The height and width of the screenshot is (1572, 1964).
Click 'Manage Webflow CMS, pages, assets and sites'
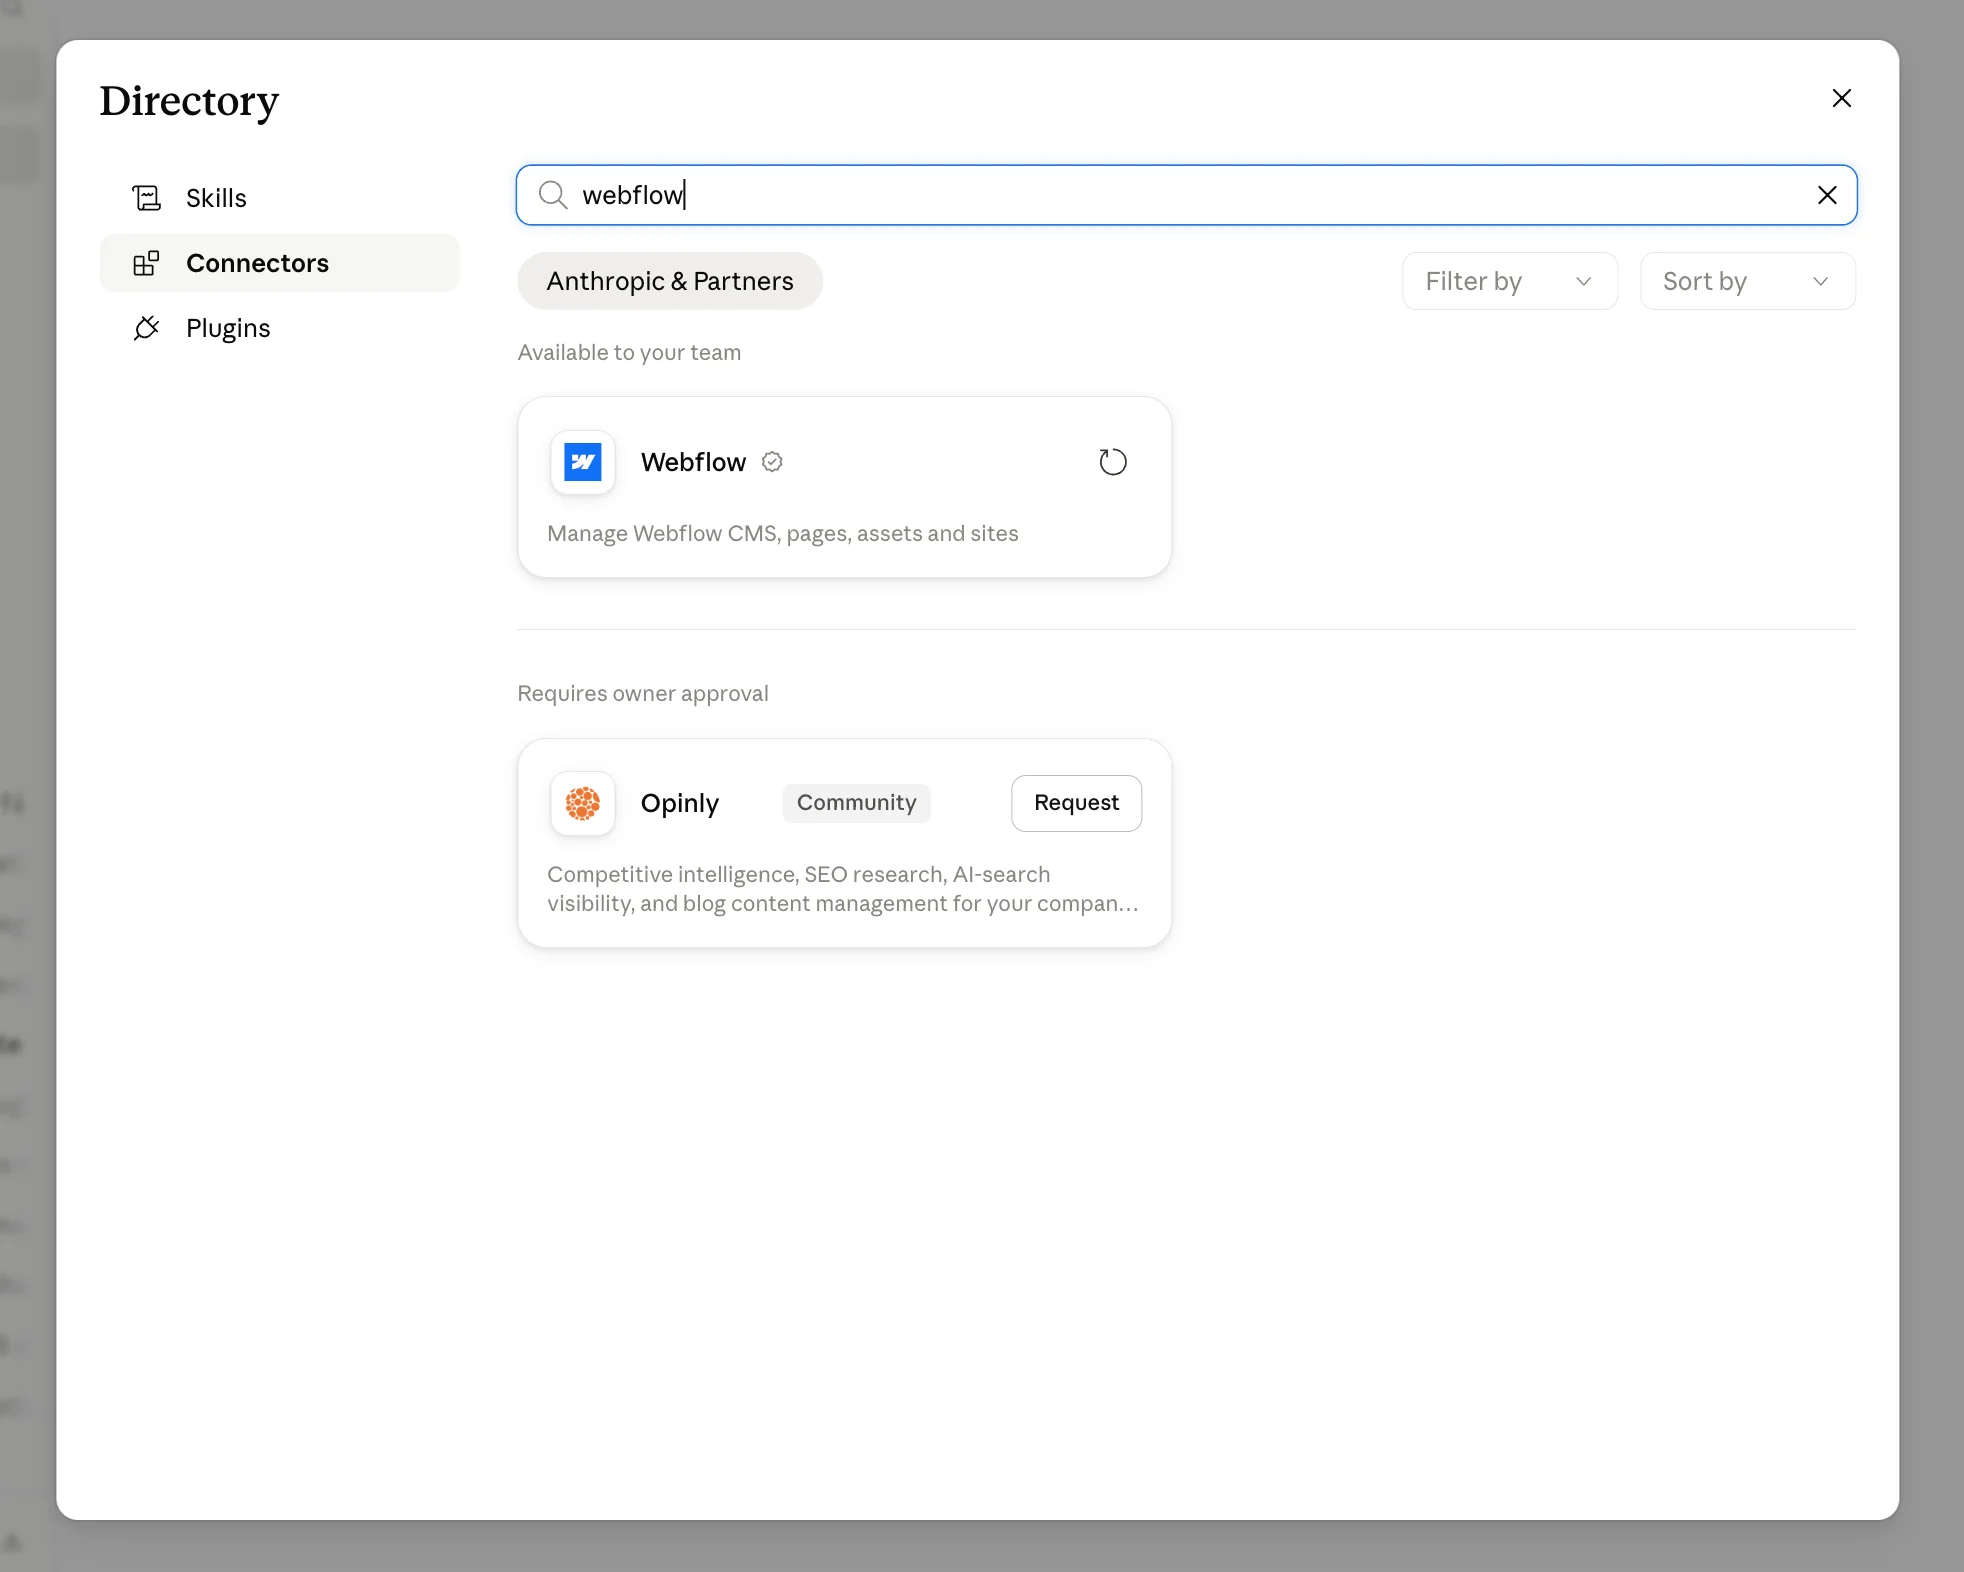click(782, 534)
